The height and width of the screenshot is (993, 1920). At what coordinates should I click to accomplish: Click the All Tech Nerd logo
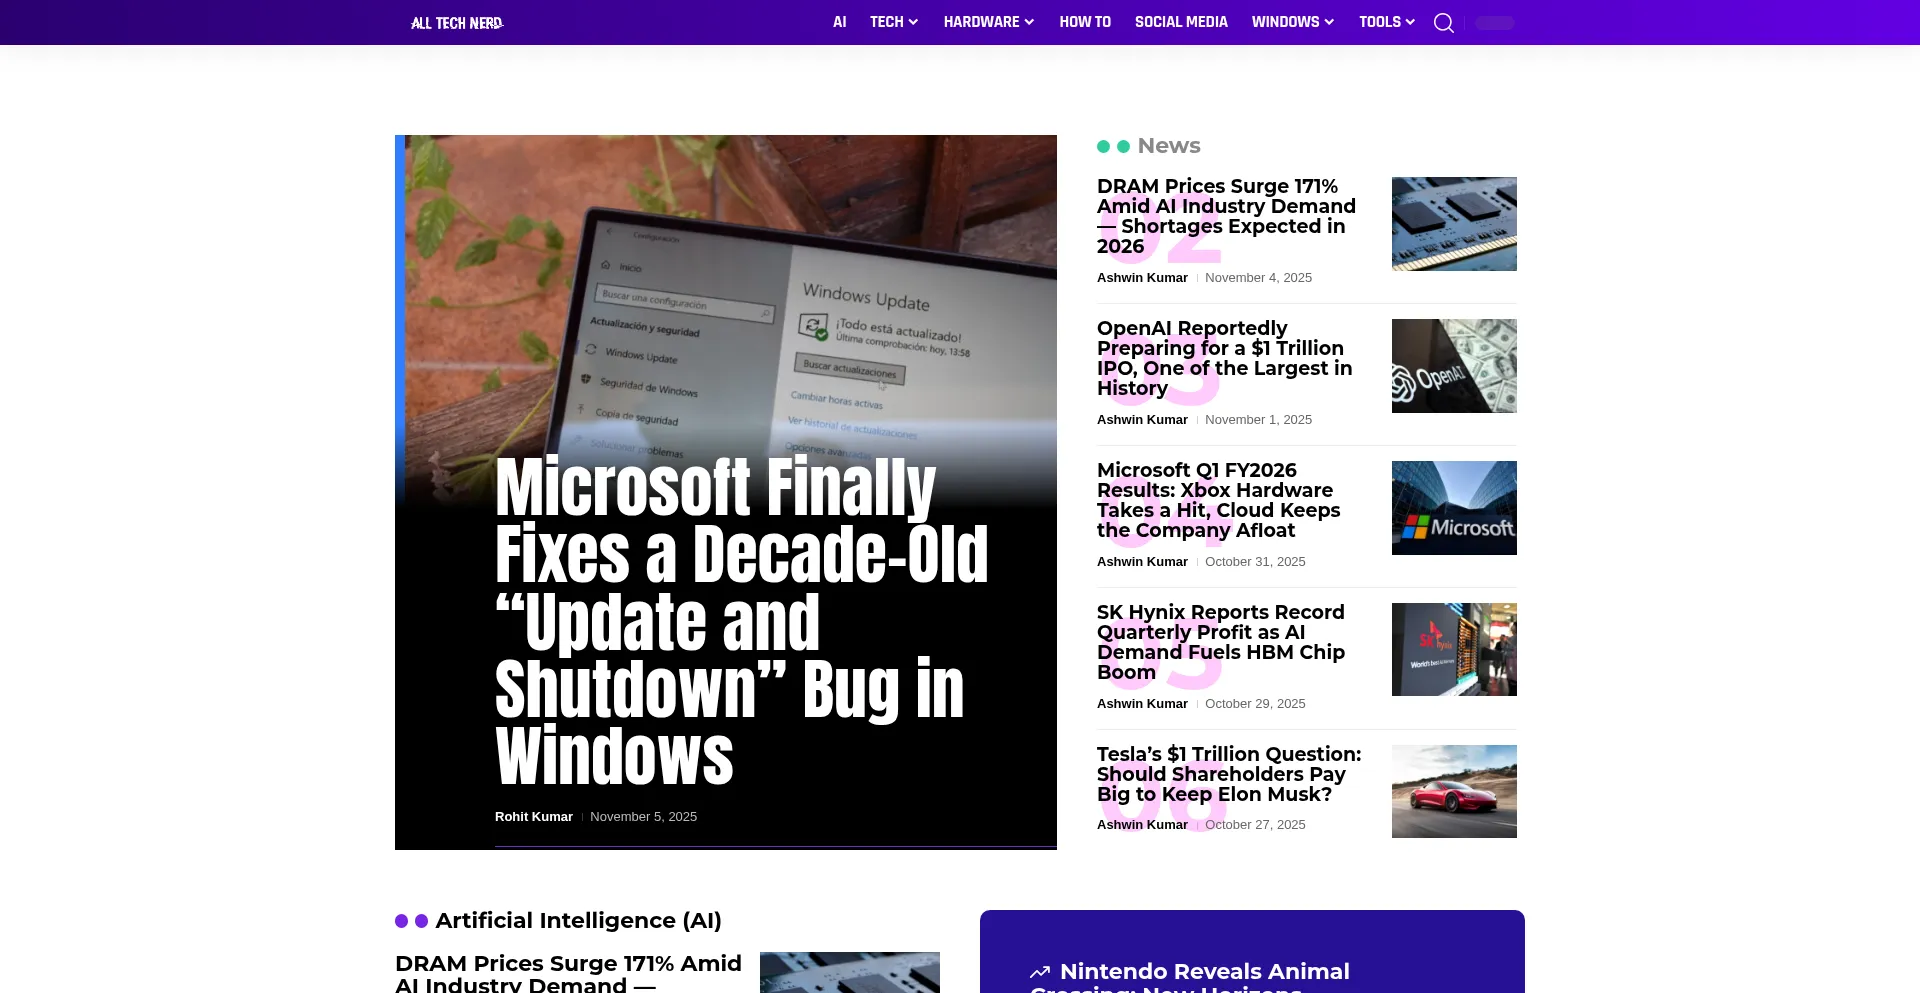pos(457,23)
